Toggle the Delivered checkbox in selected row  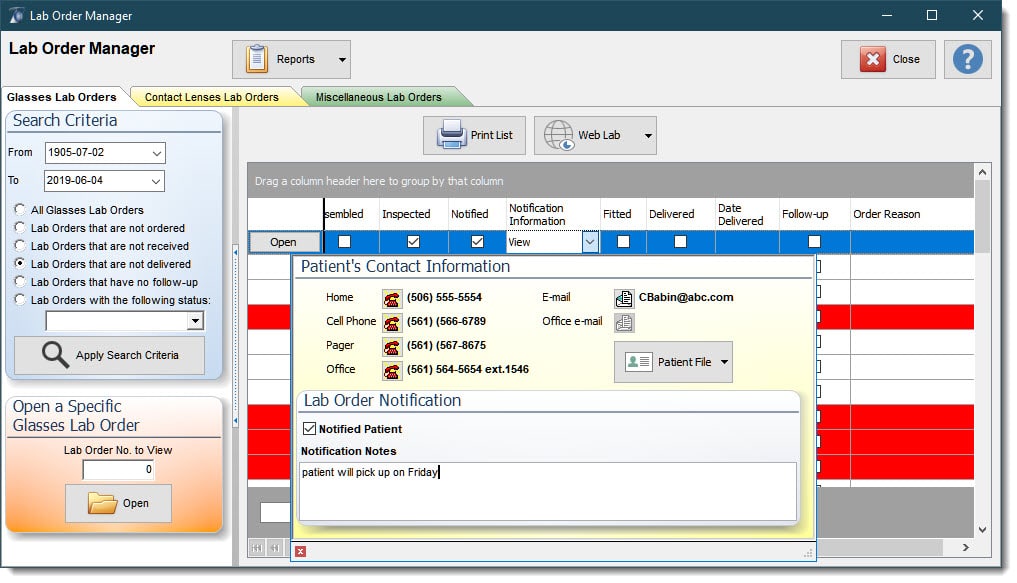click(x=680, y=242)
